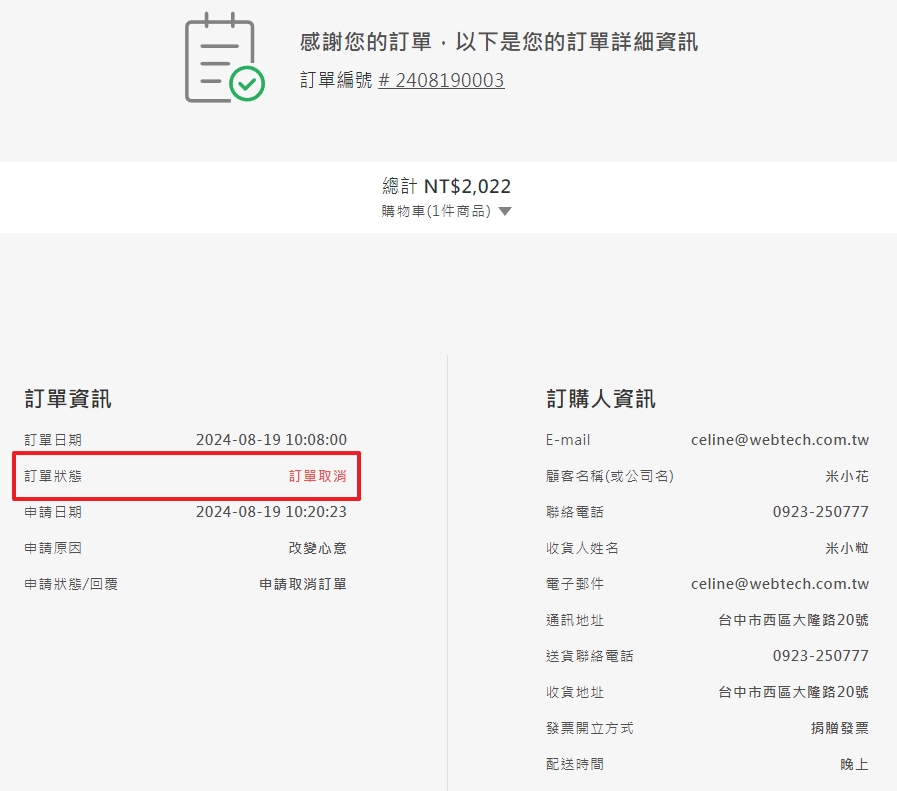Click the 申請取消訂單 status reply value
The width and height of the screenshot is (897, 791).
pyautogui.click(x=303, y=584)
